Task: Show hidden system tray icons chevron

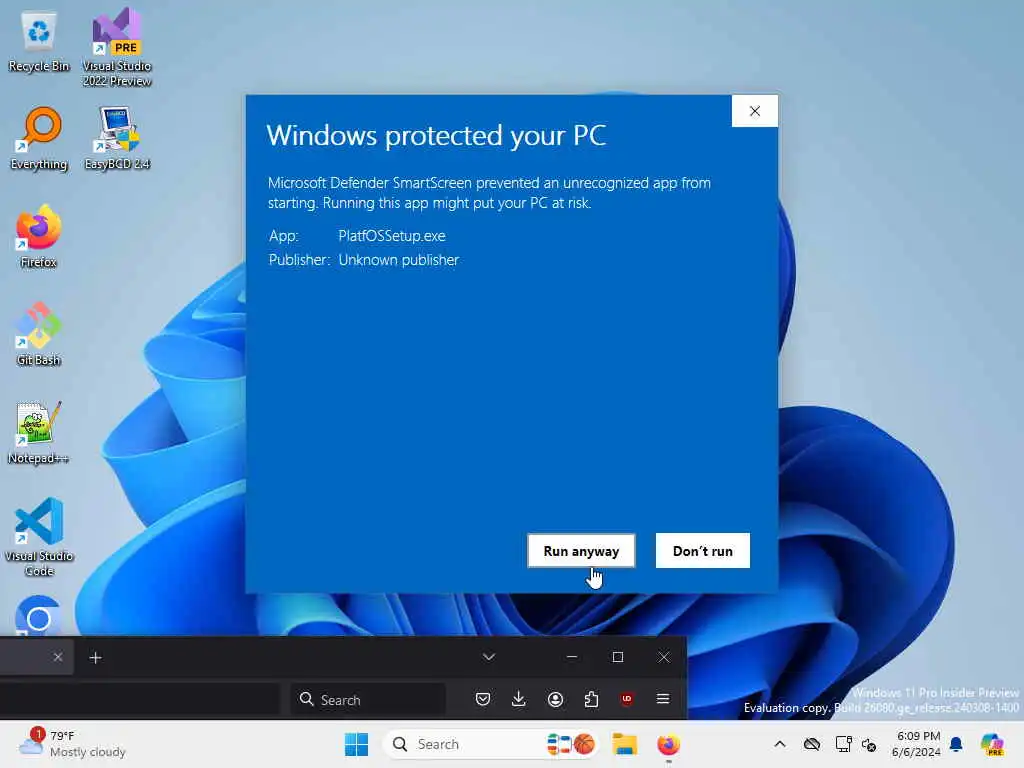Action: [x=780, y=744]
